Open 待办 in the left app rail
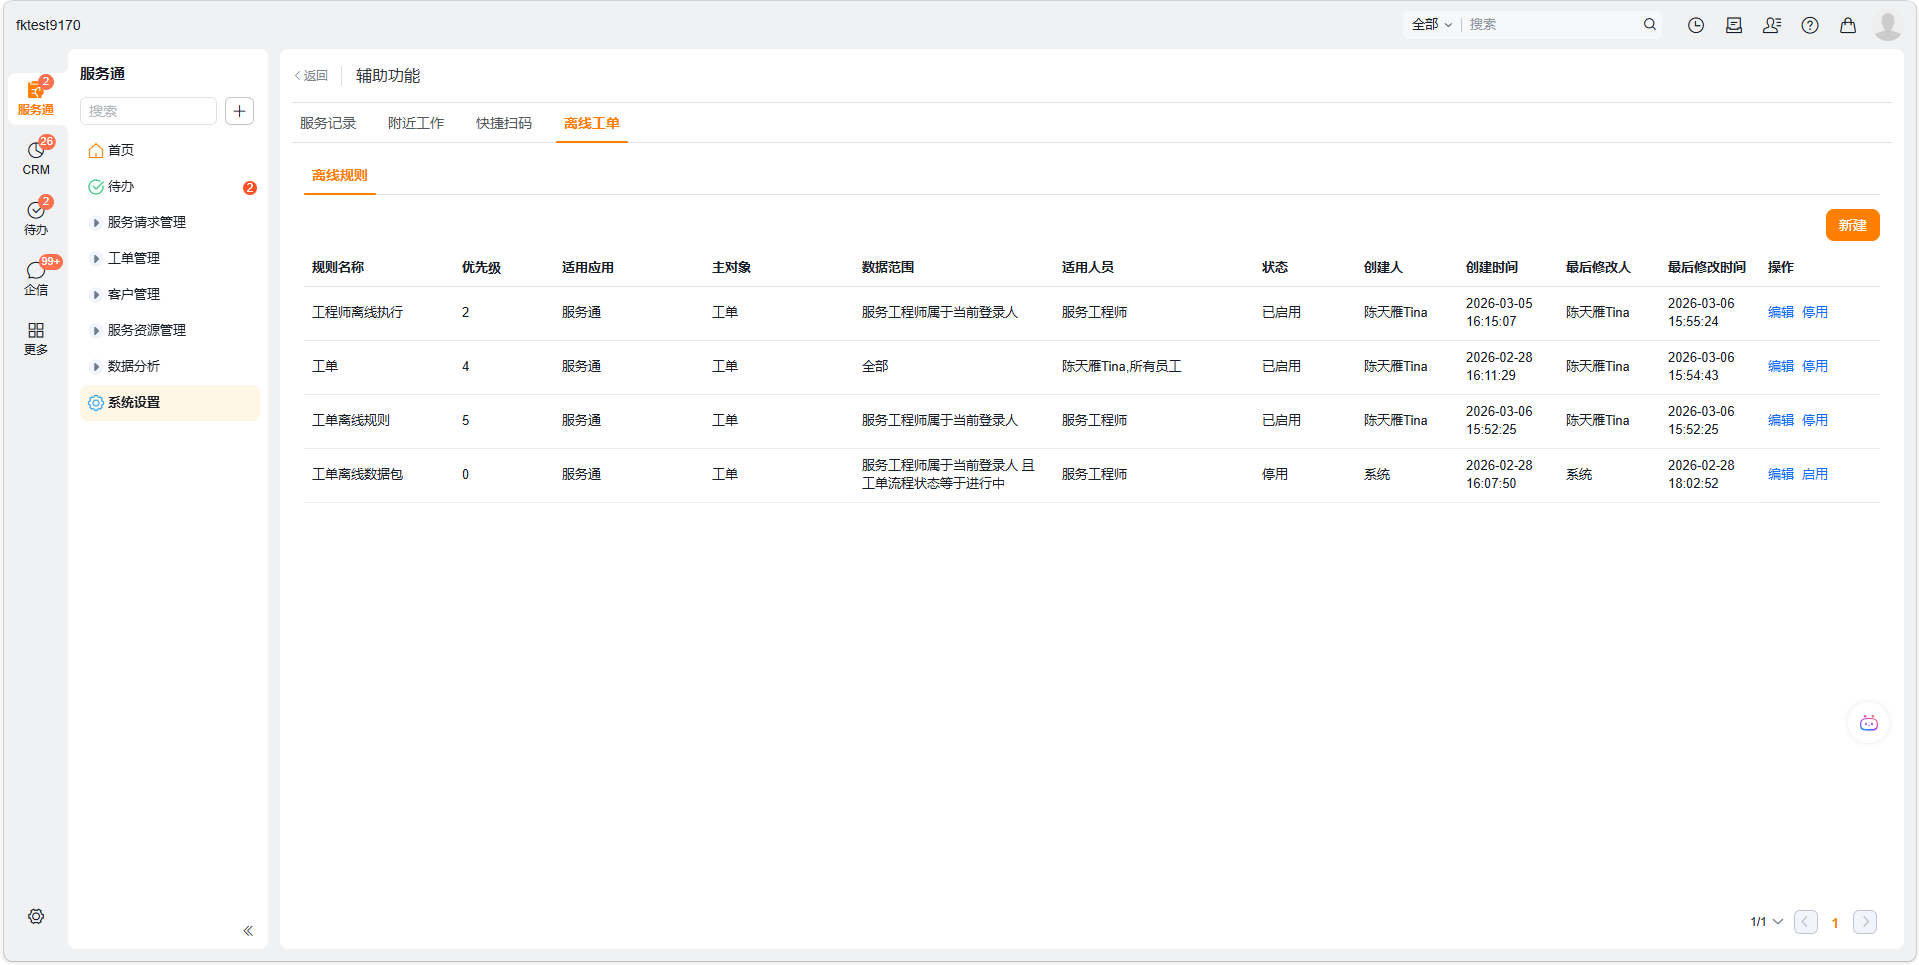Image resolution: width=1919 pixels, height=965 pixels. (x=36, y=218)
